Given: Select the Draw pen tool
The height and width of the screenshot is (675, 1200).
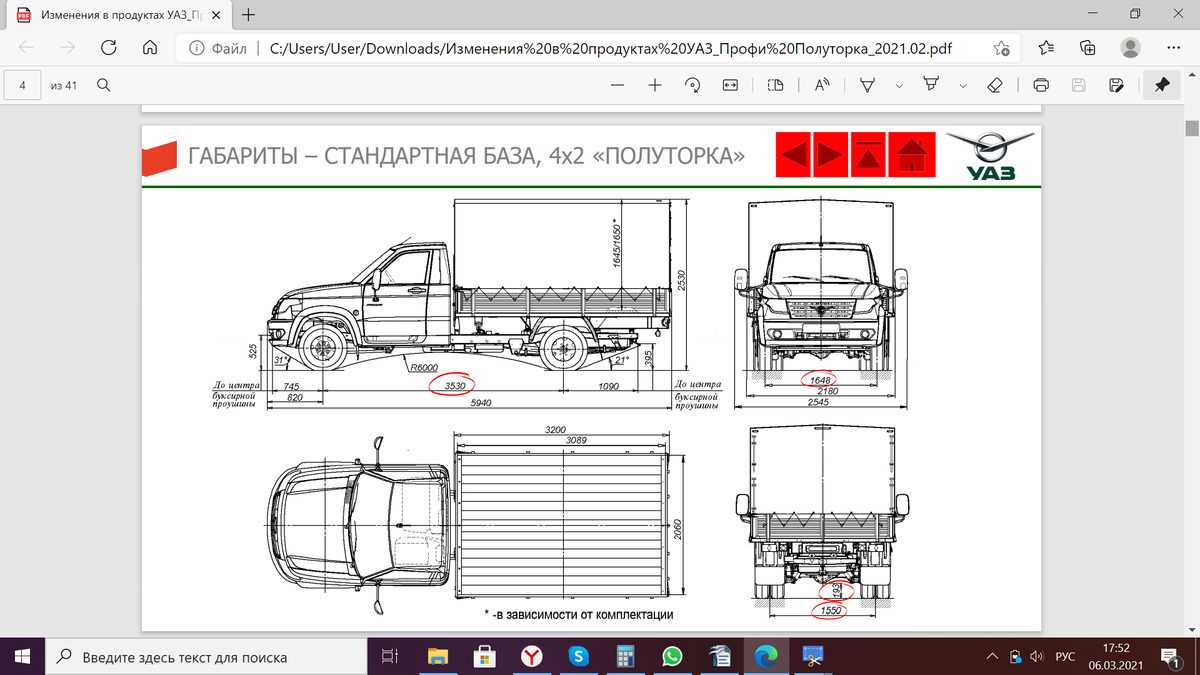Looking at the screenshot, I should 868,86.
